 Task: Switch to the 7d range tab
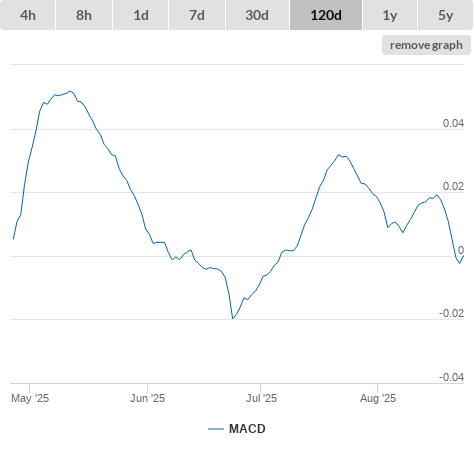point(197,15)
